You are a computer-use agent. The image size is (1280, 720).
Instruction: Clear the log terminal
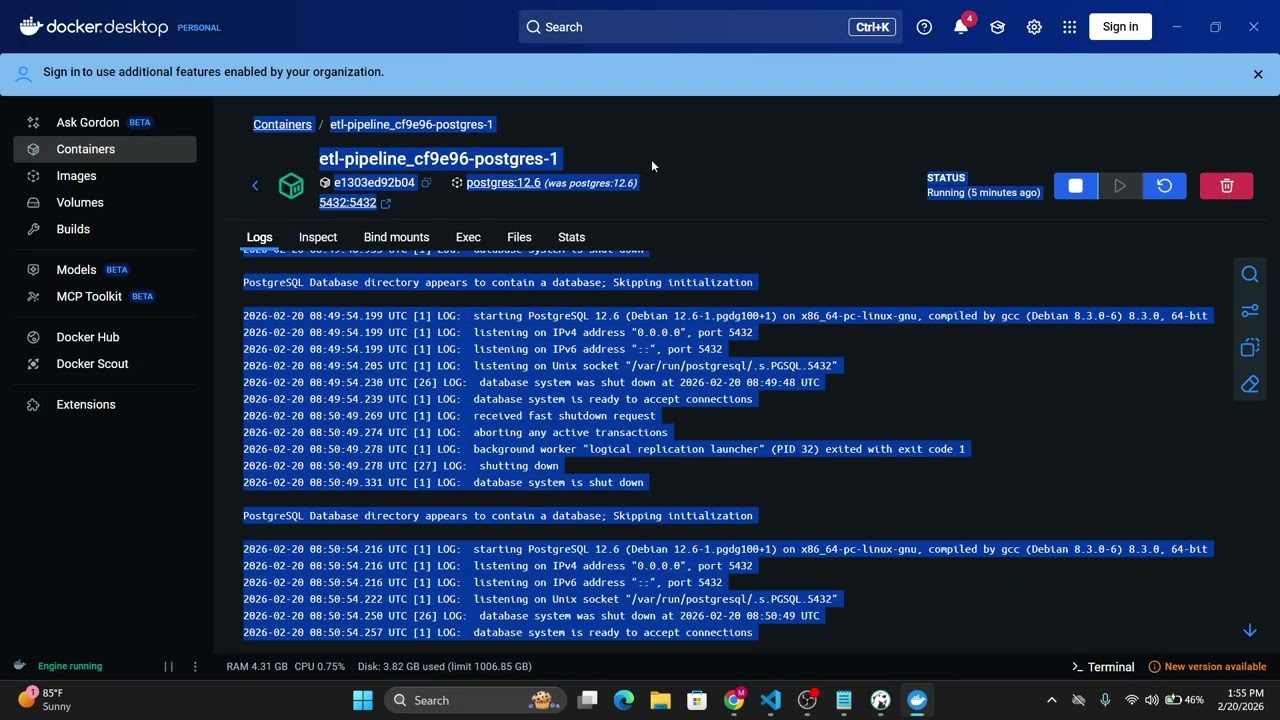(1250, 384)
